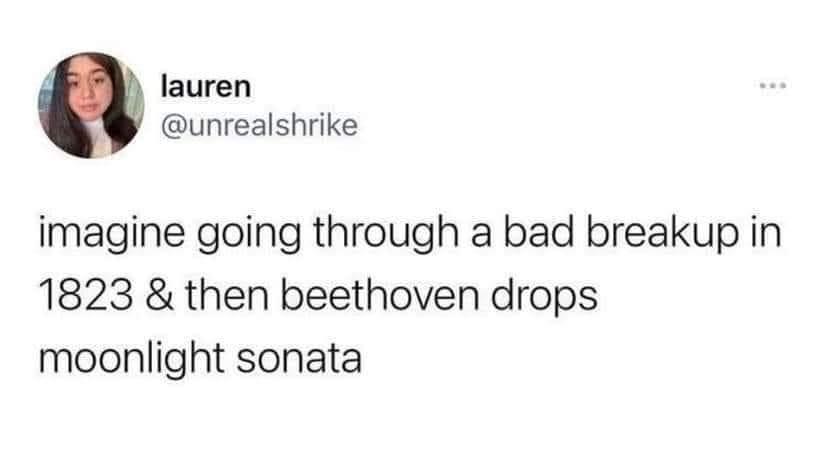Click the letter a before bad
Screen dimensions: 828x469
coord(481,236)
